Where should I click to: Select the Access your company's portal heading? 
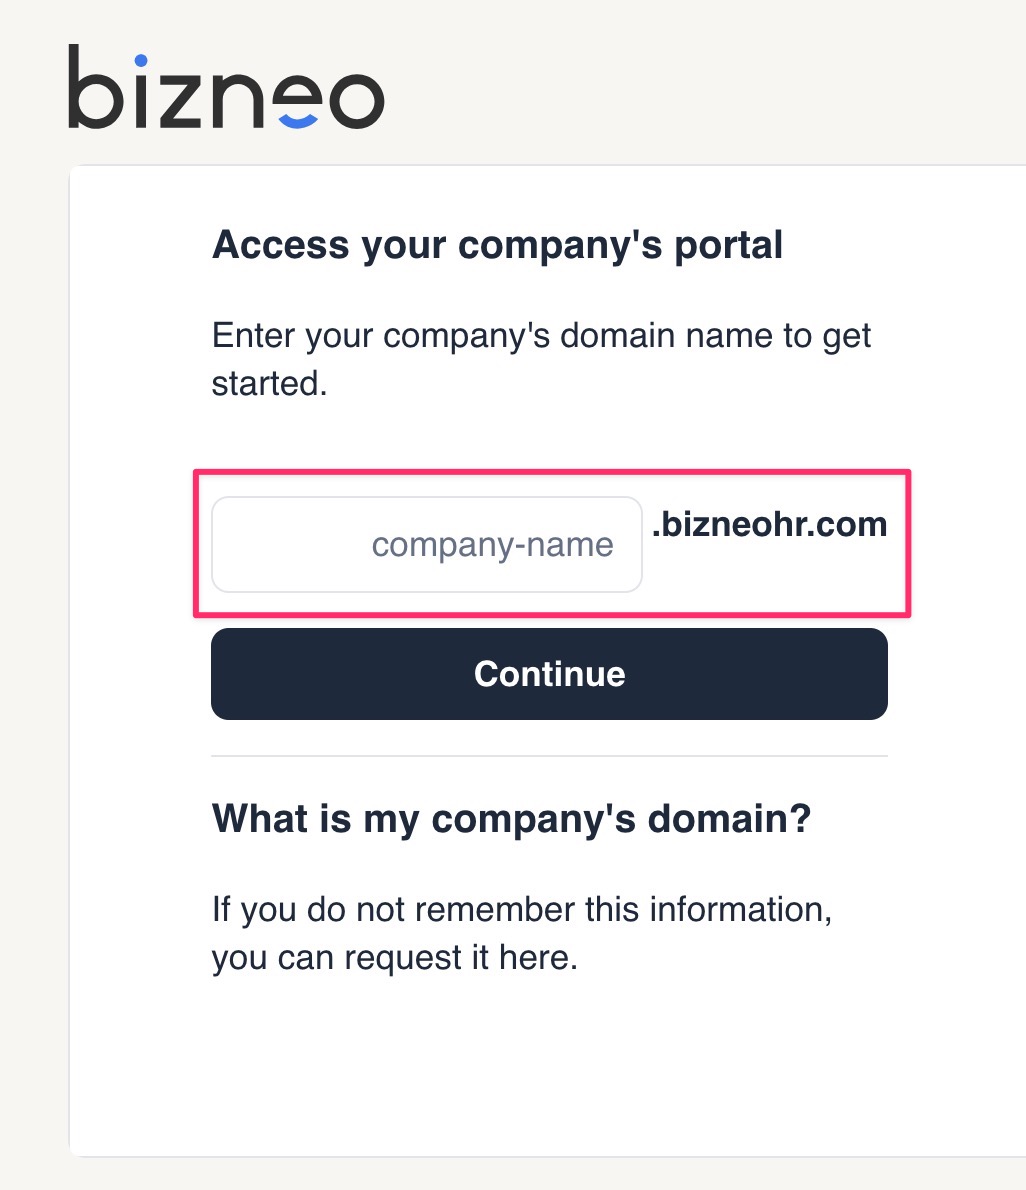[497, 246]
